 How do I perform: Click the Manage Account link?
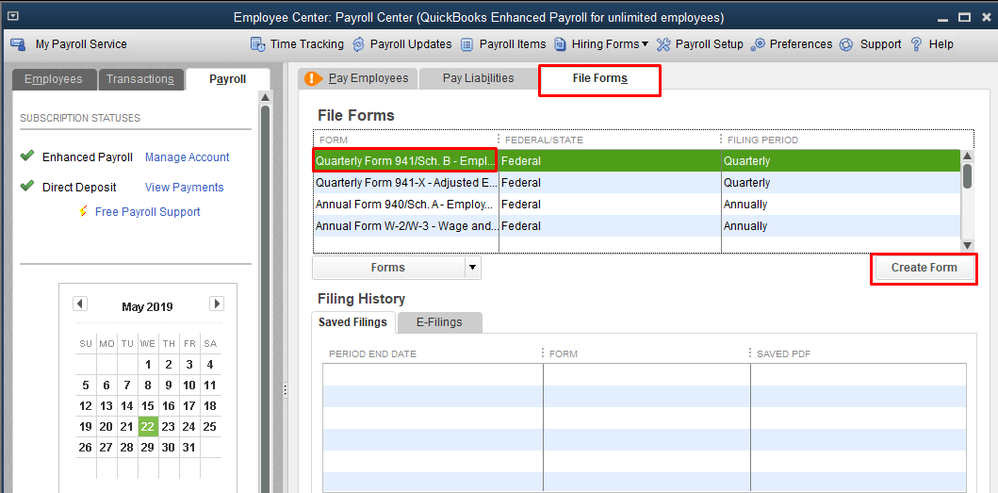tap(187, 157)
